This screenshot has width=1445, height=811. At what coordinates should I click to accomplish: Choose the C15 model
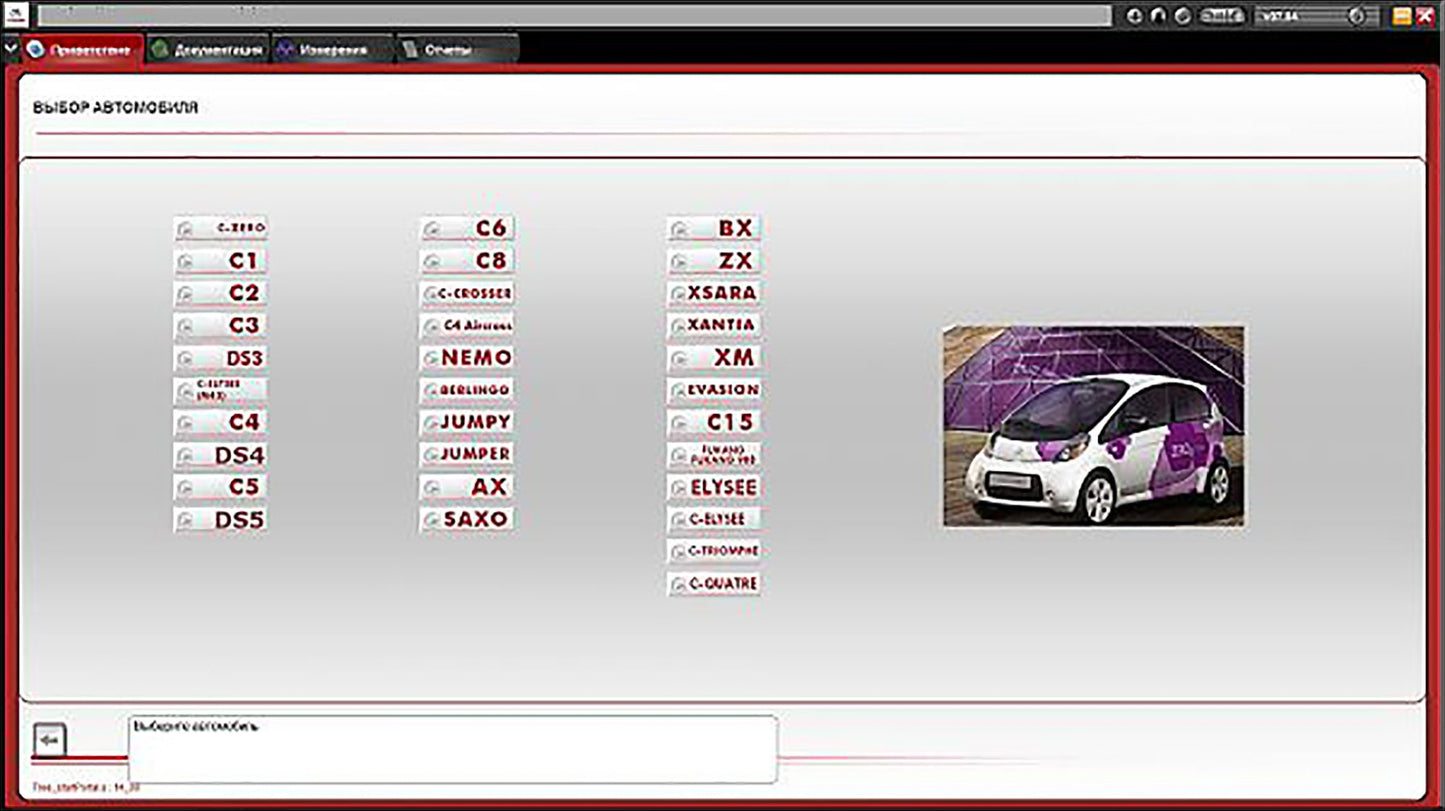(x=714, y=422)
